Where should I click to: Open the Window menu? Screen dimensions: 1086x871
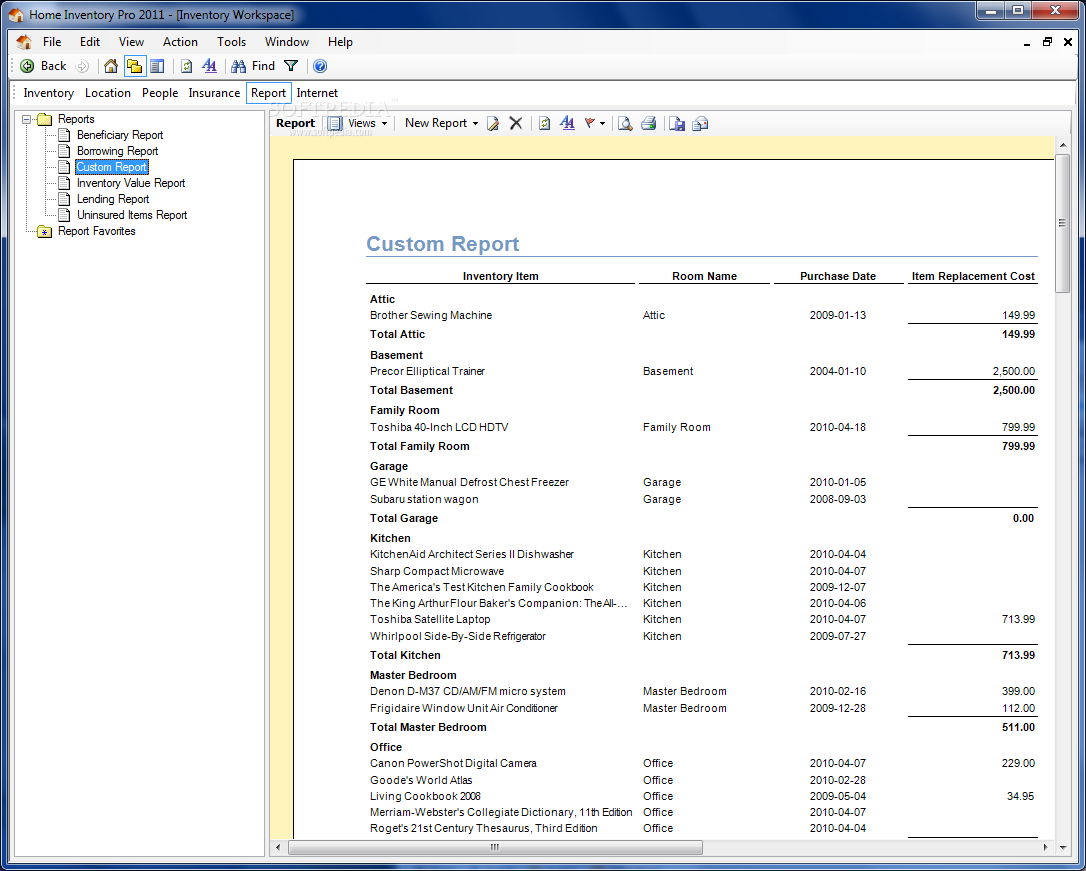click(x=287, y=42)
